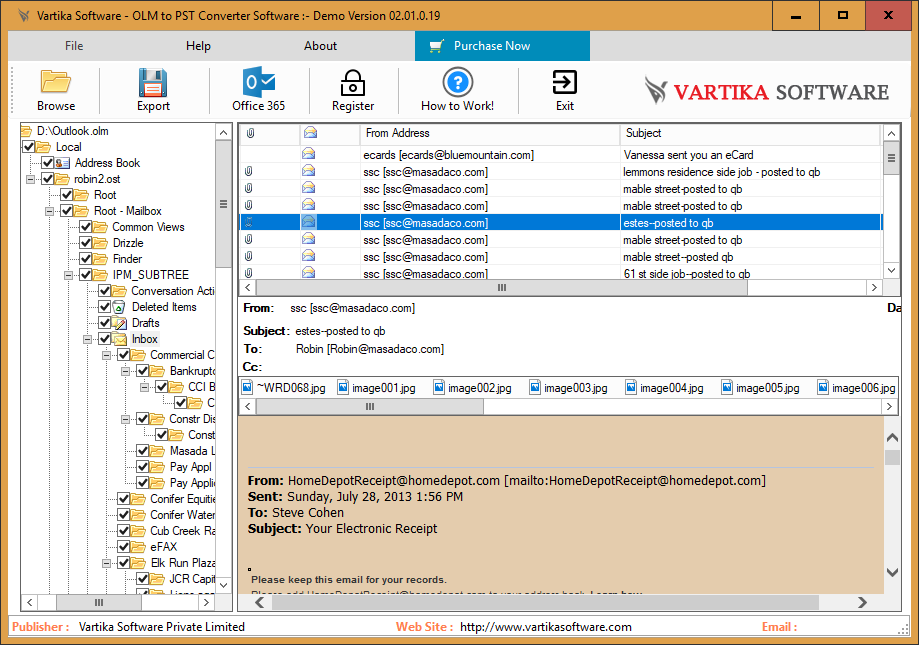
Task: Click the folder tree scroll right arrow
Action: click(x=206, y=602)
